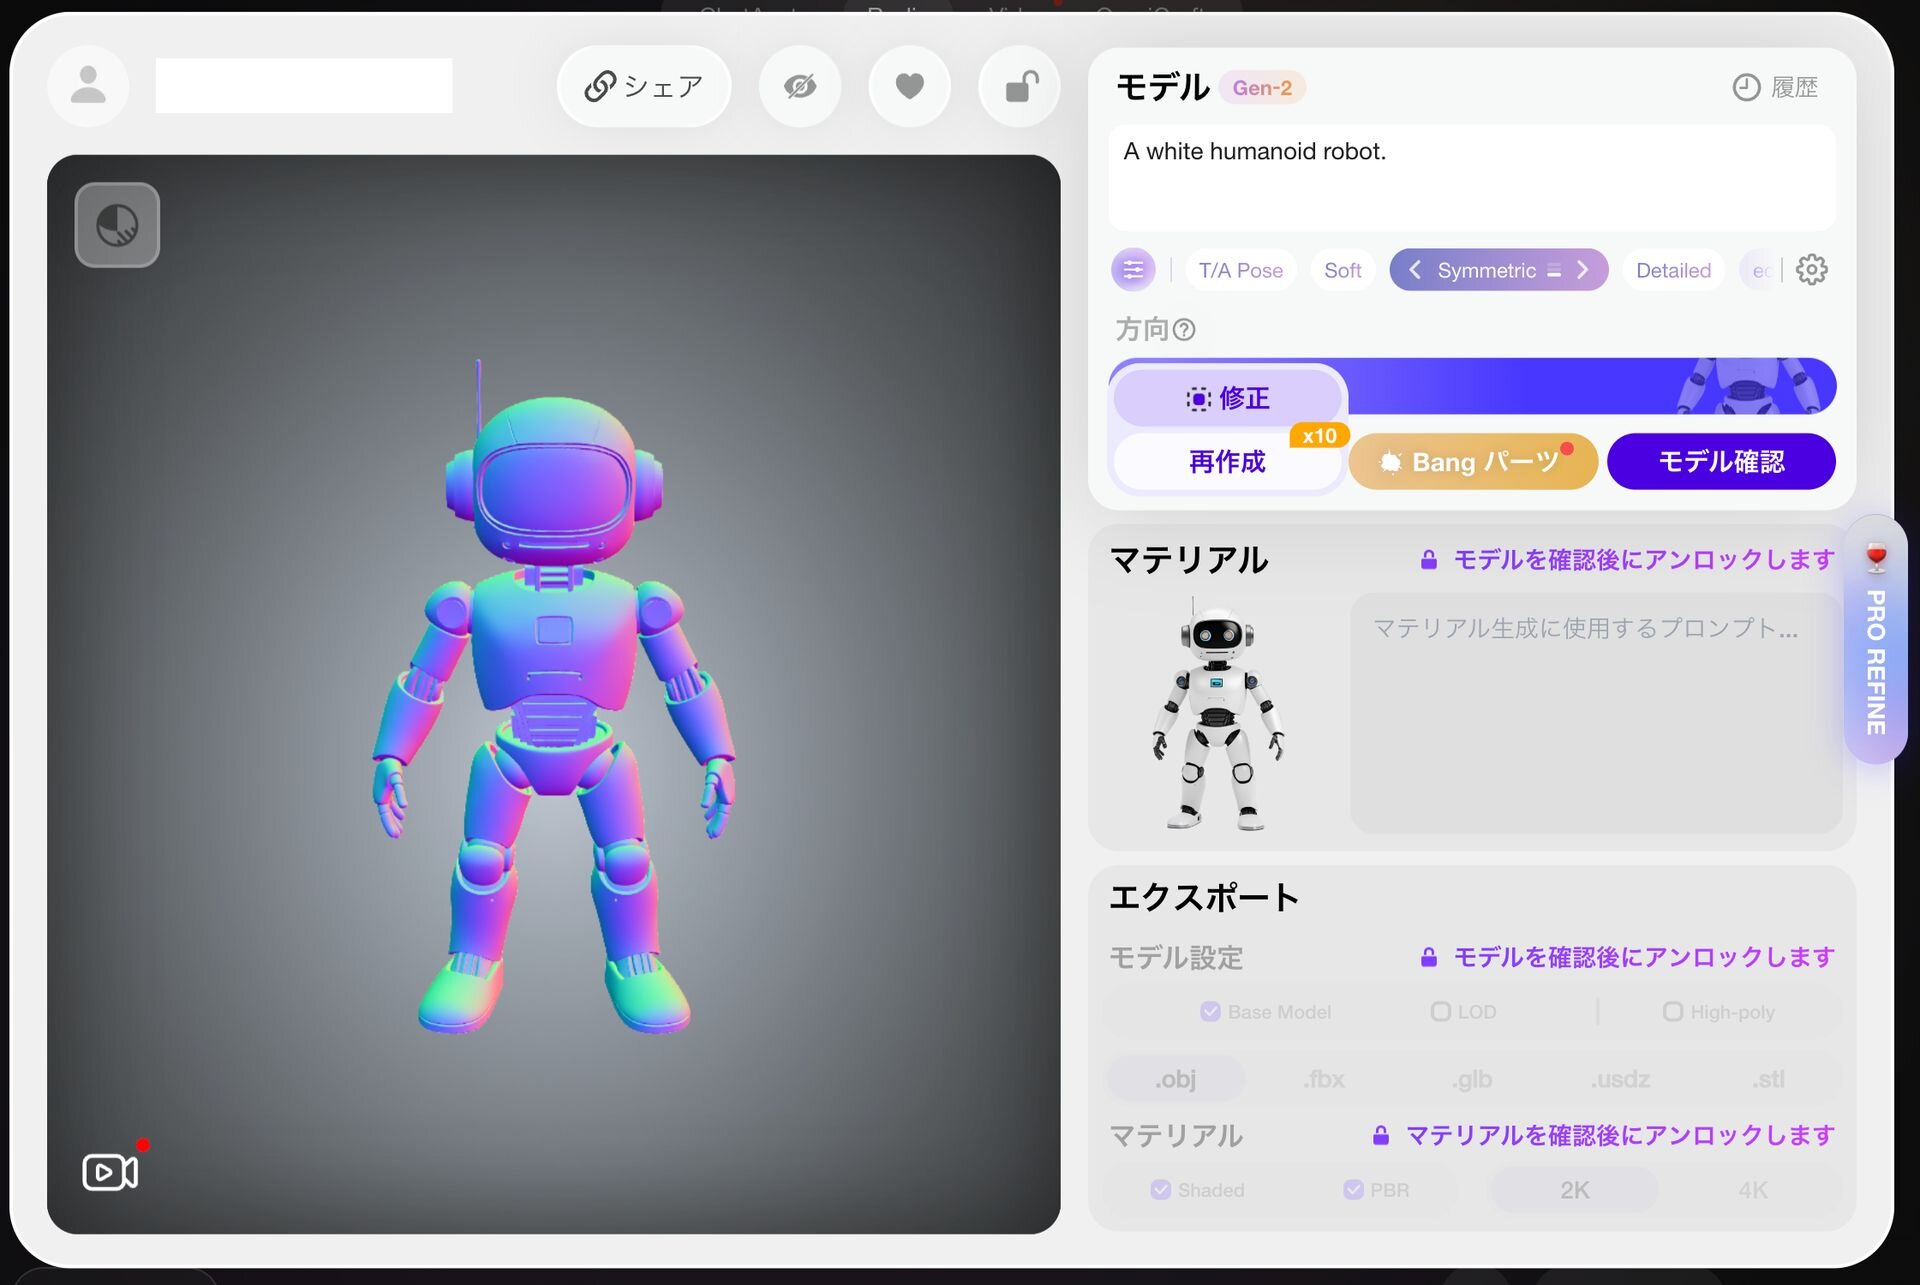Click the user profile avatar icon
The image size is (1920, 1285).
coord(88,86)
